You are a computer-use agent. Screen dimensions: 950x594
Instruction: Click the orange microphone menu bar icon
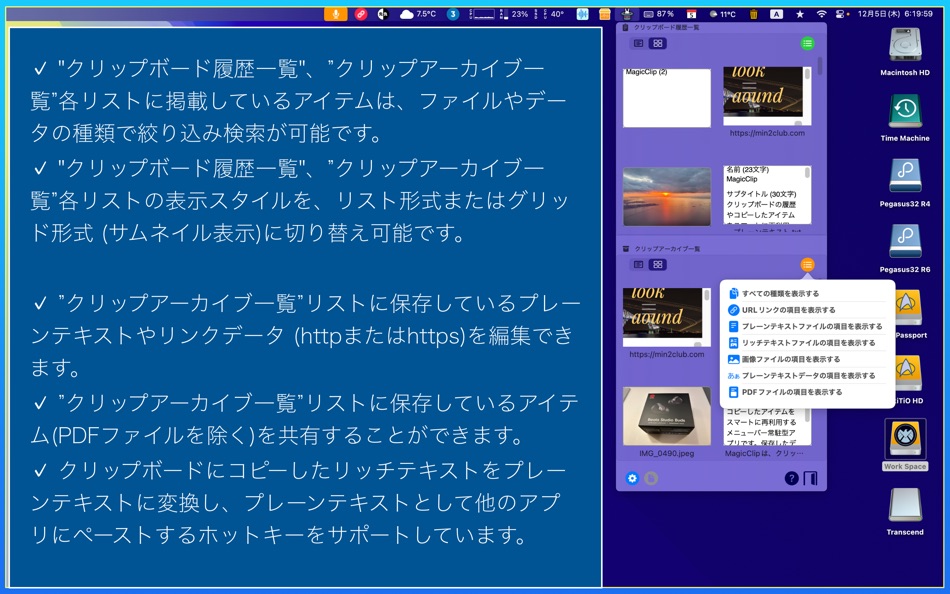336,13
